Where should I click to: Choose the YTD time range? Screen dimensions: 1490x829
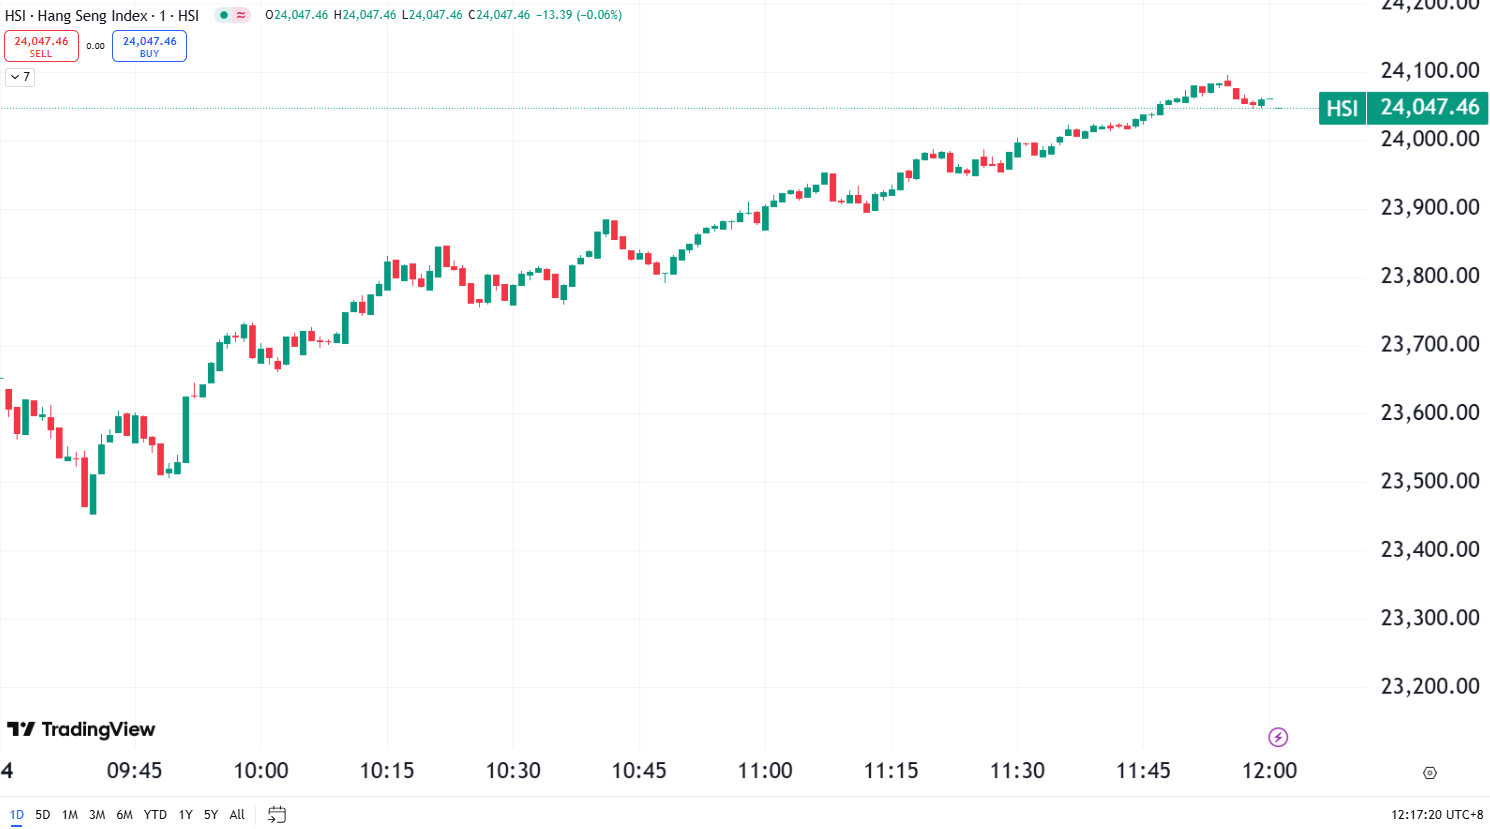155,814
